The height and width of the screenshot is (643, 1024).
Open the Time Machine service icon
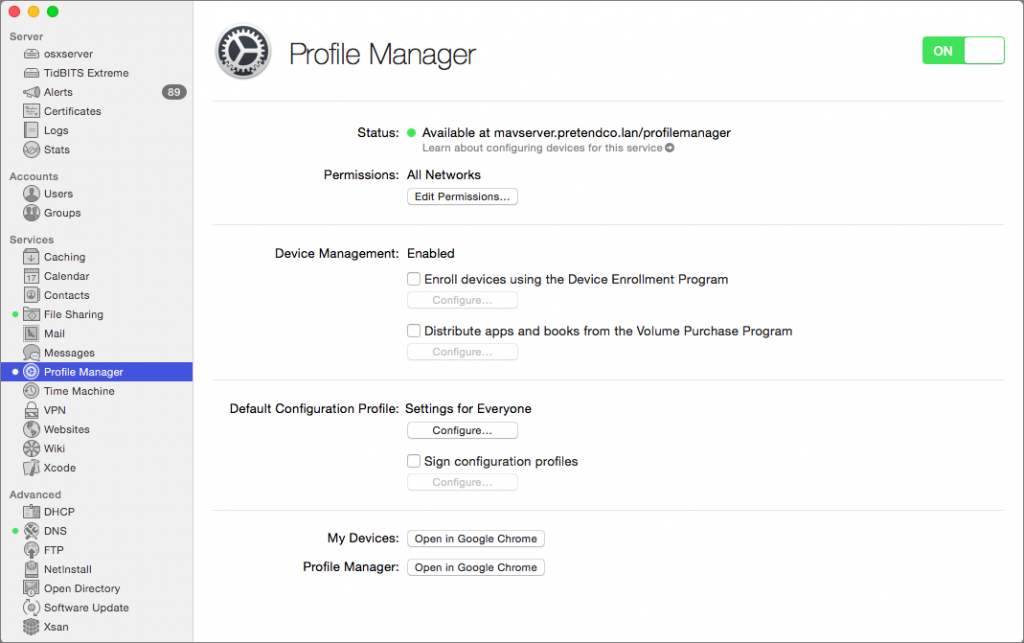pos(31,391)
